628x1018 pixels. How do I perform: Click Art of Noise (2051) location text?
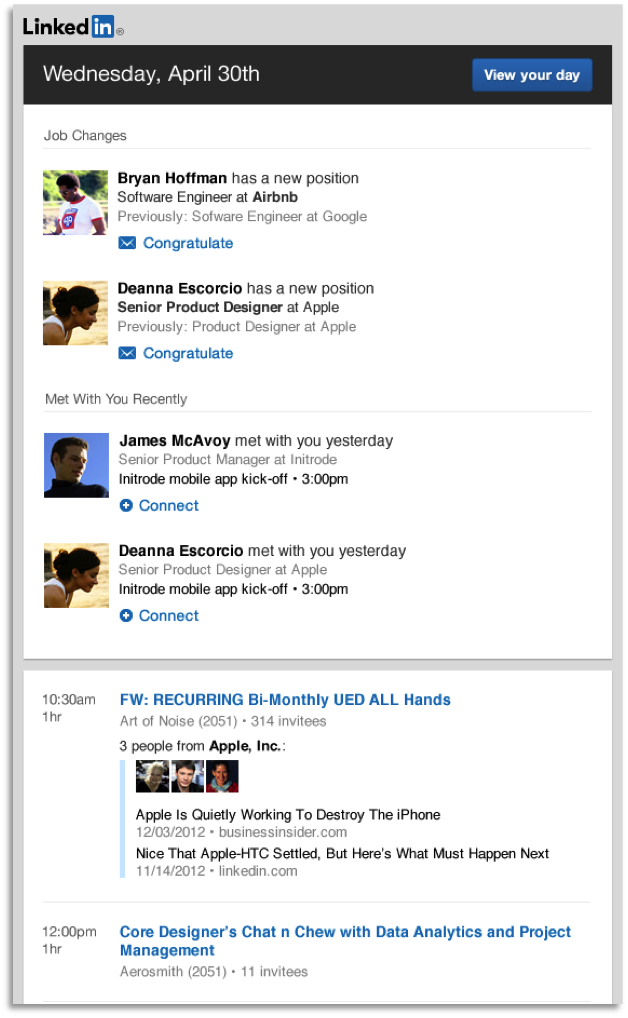click(x=179, y=721)
